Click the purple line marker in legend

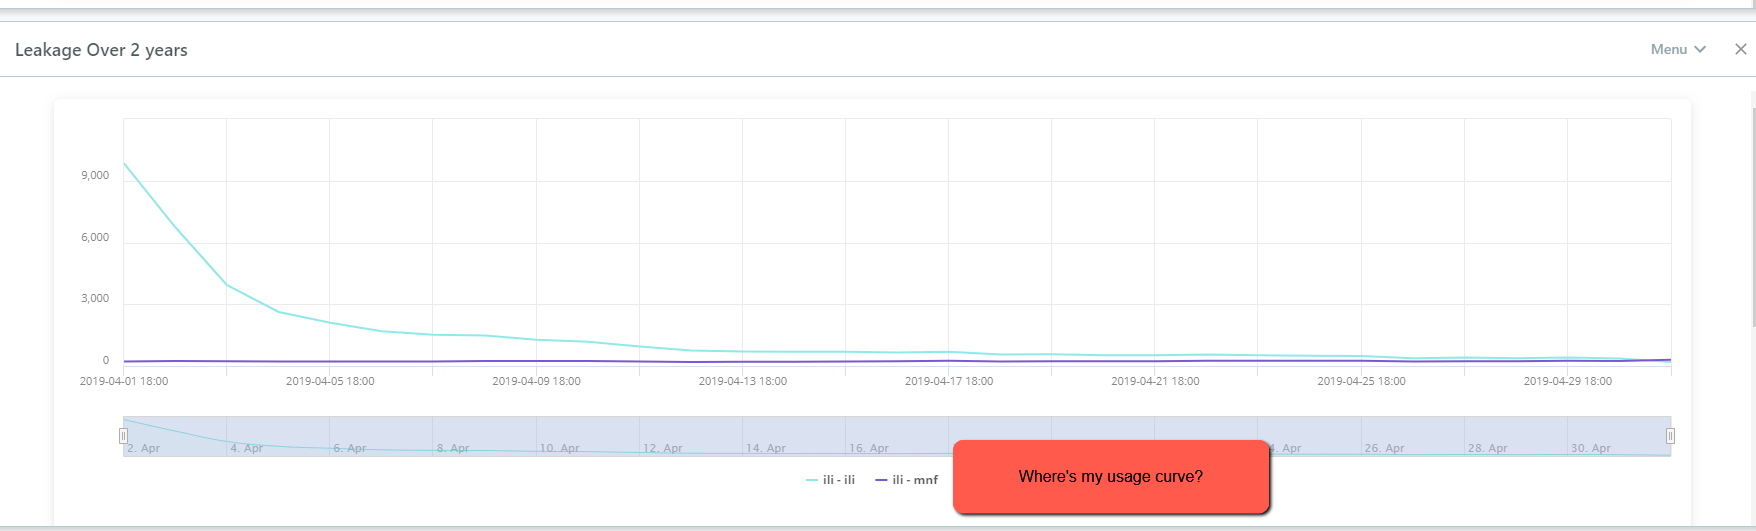[x=881, y=480]
